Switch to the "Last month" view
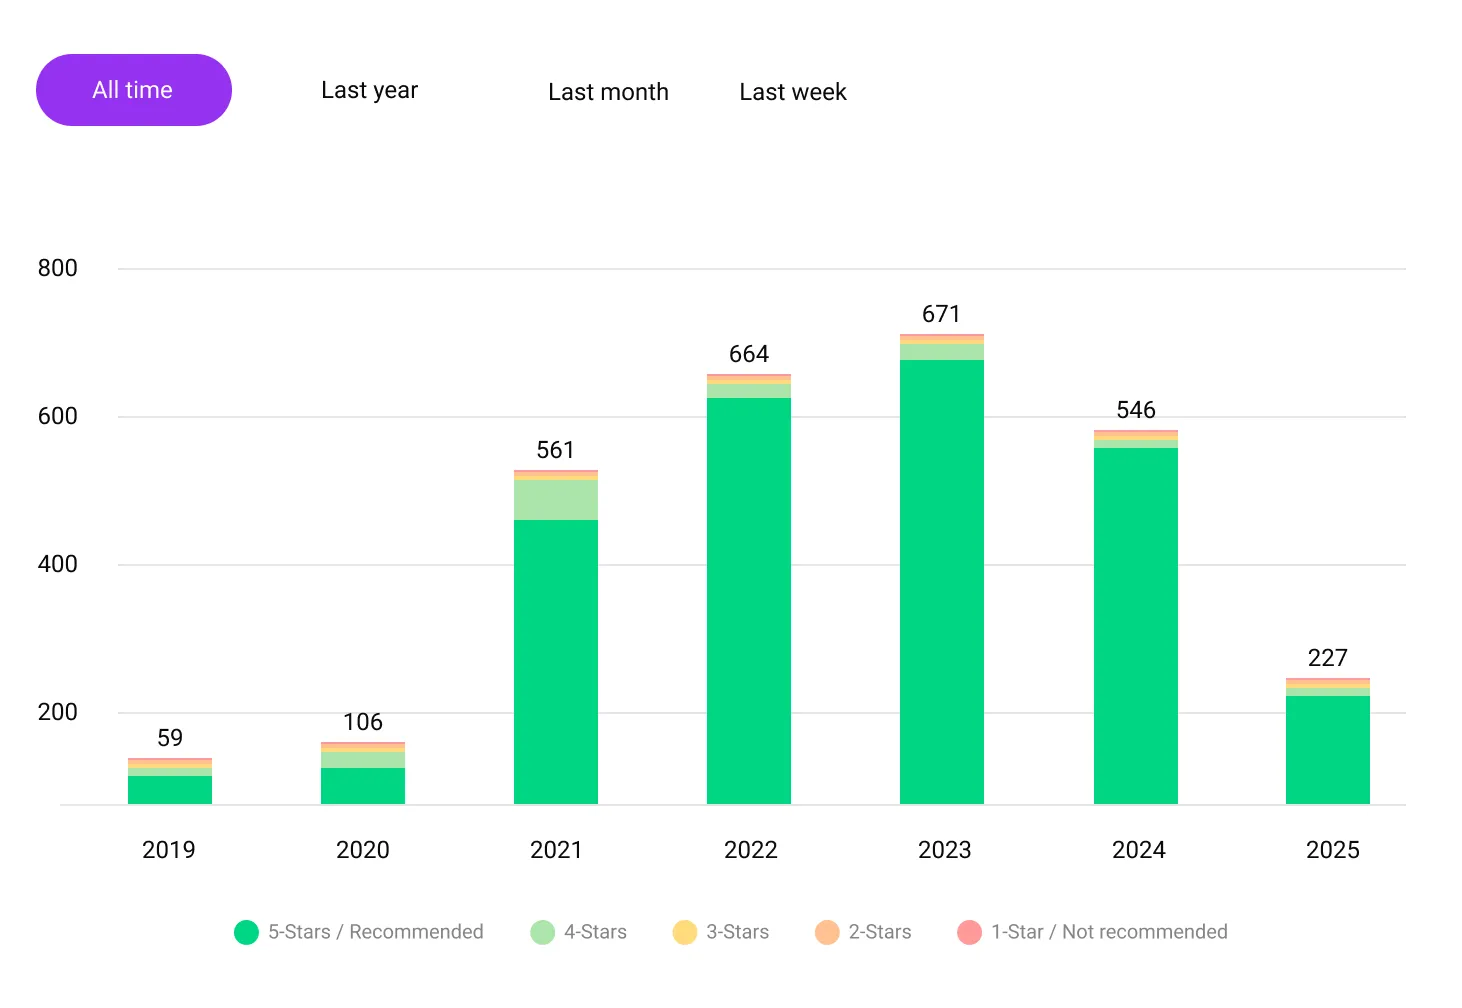Screen dimensions: 1462x1008 click(x=608, y=92)
